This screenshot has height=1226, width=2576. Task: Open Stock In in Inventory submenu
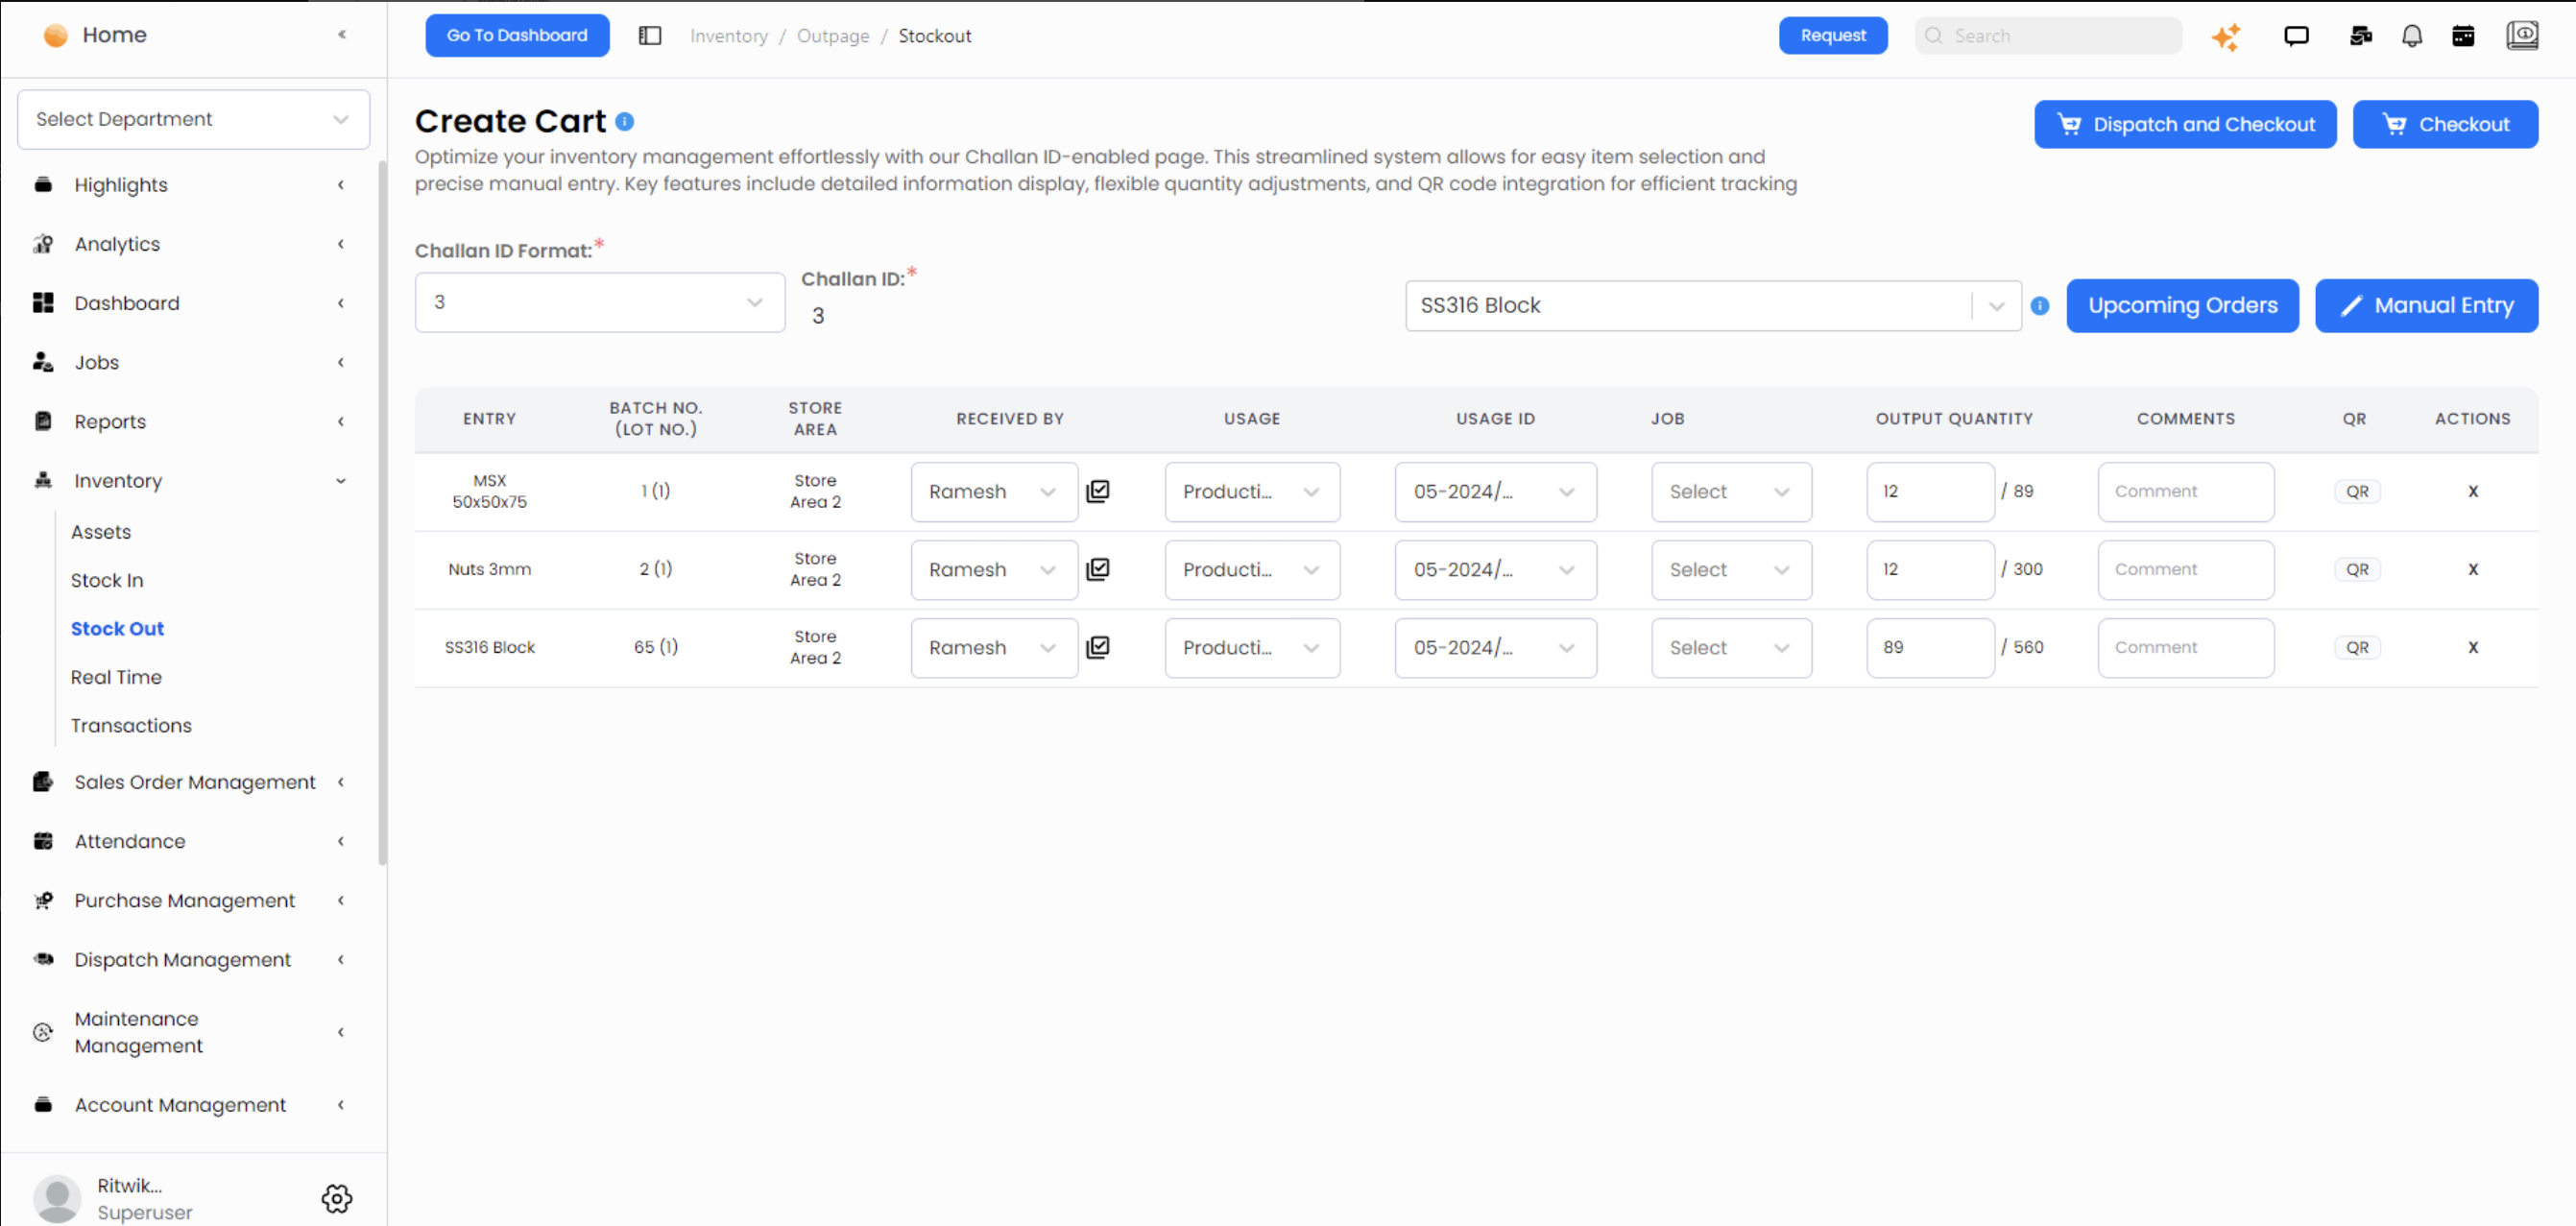coord(107,580)
